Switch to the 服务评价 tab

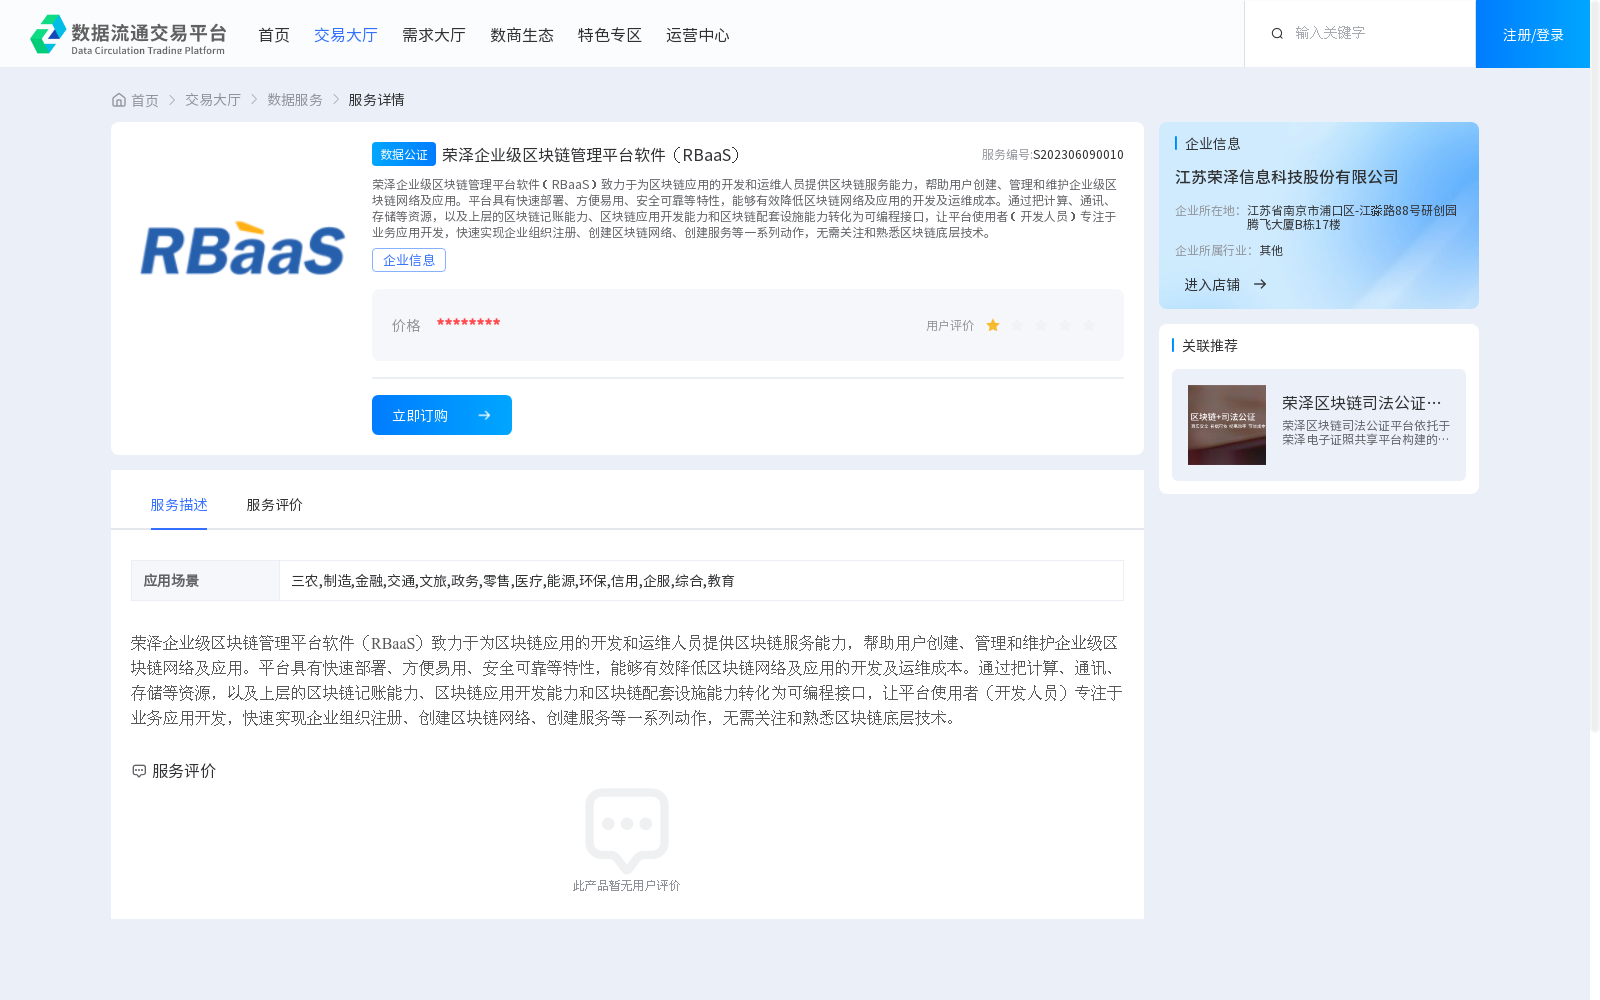coord(275,505)
